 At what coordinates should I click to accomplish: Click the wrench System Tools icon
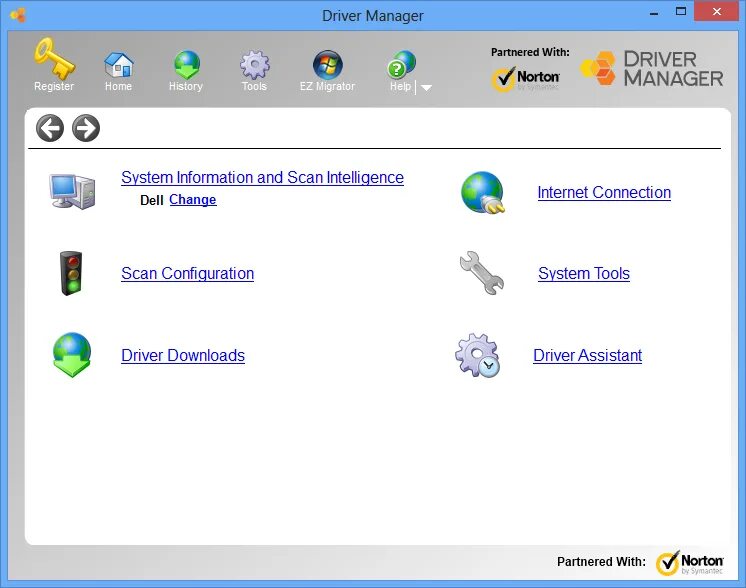coord(481,273)
